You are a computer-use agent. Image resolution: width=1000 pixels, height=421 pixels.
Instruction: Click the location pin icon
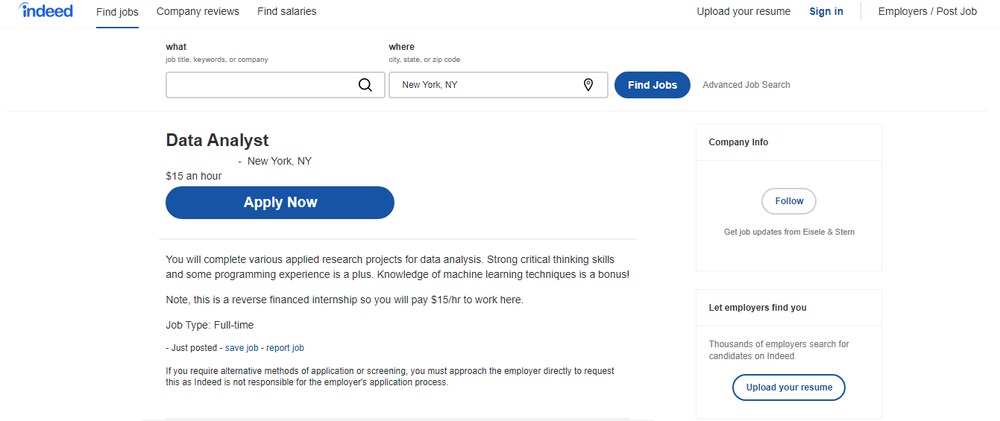point(588,85)
